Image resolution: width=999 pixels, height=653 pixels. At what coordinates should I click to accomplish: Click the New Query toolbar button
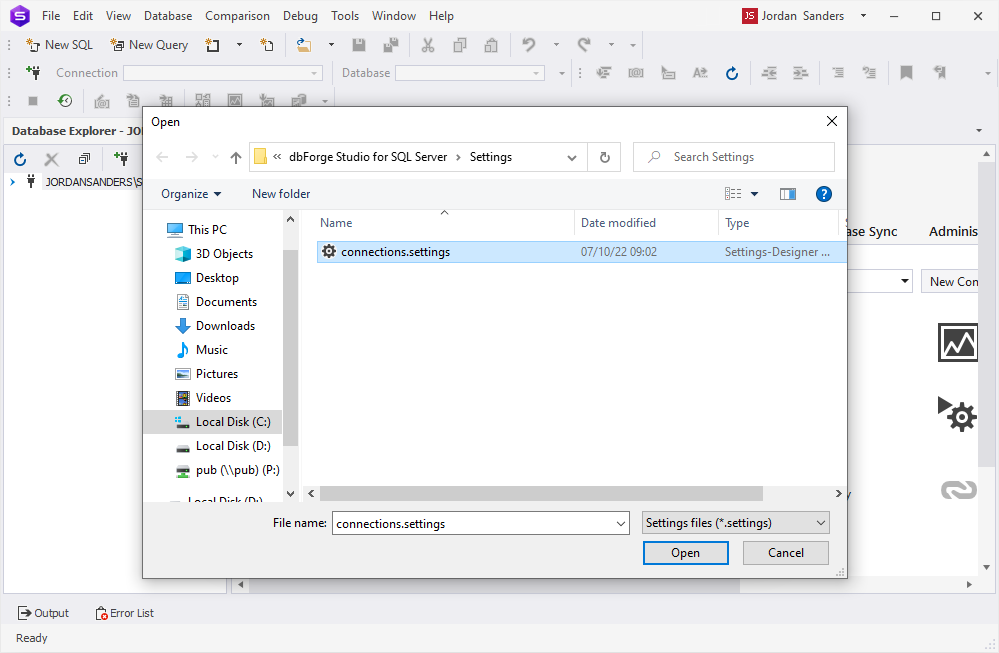(x=149, y=45)
